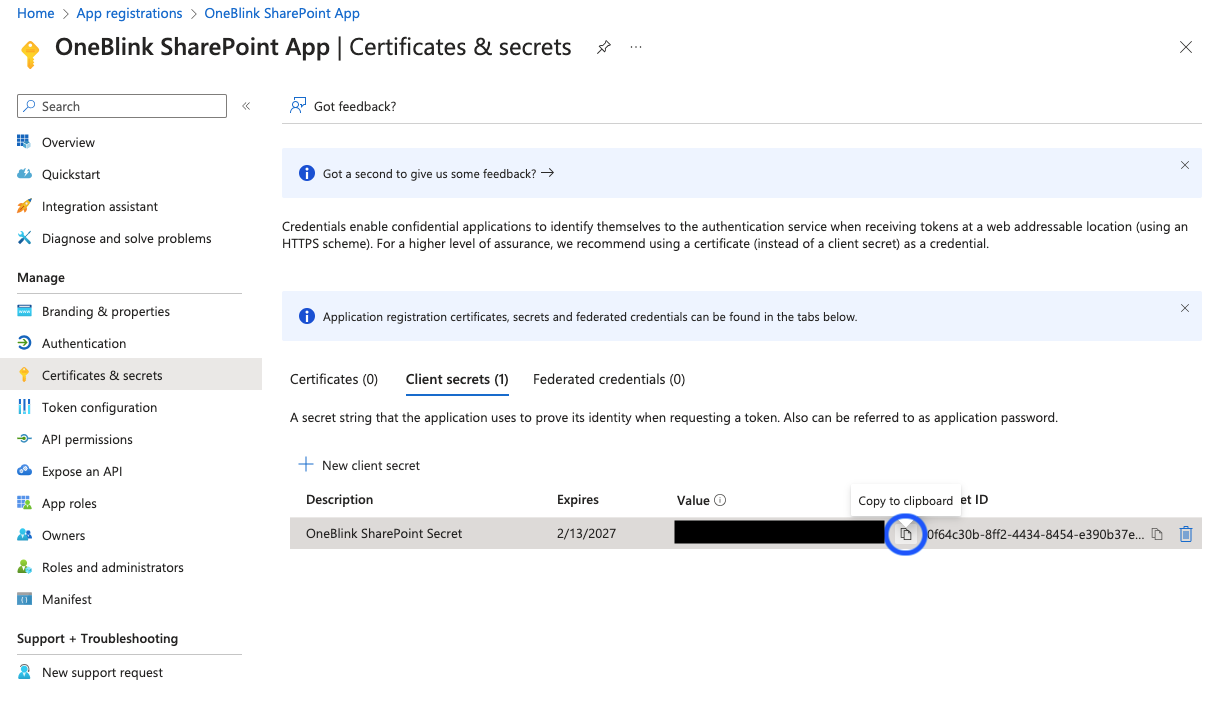Click the Authentication icon in sidebar

[x=24, y=343]
